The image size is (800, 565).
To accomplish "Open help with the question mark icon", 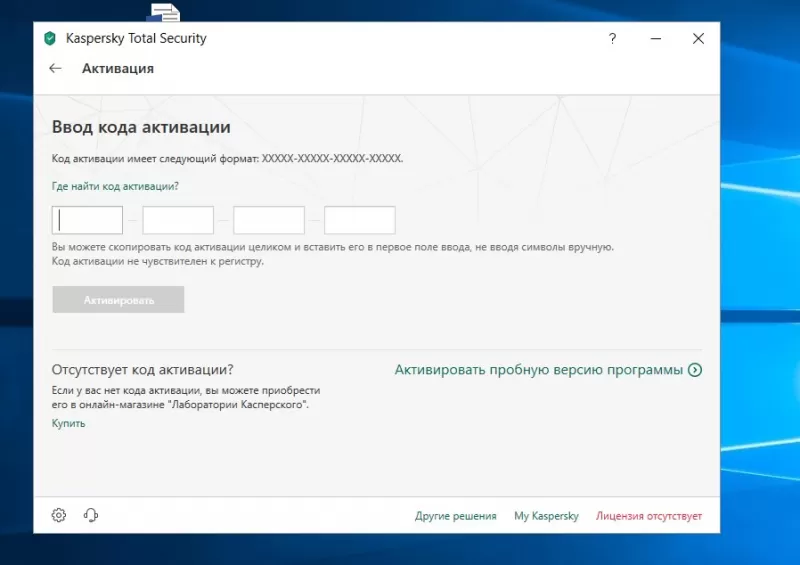I will [612, 39].
